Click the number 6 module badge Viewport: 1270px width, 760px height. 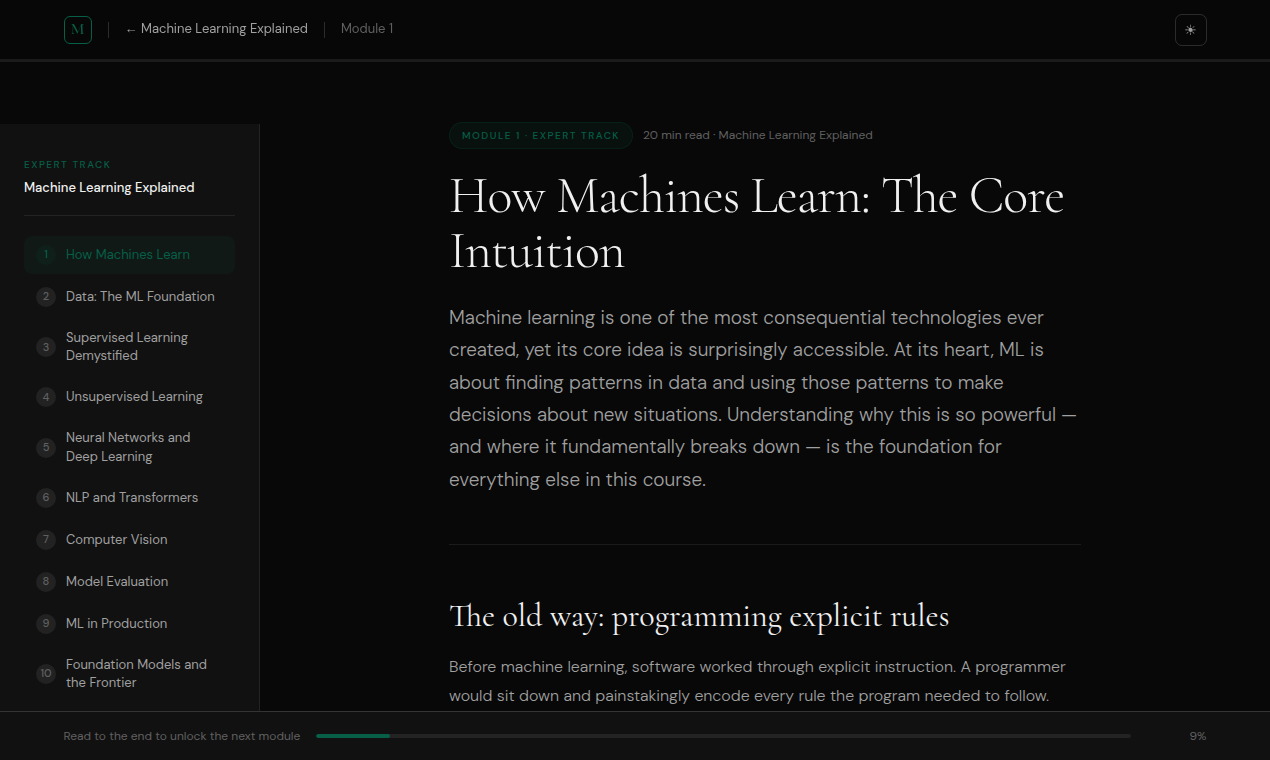click(45, 497)
